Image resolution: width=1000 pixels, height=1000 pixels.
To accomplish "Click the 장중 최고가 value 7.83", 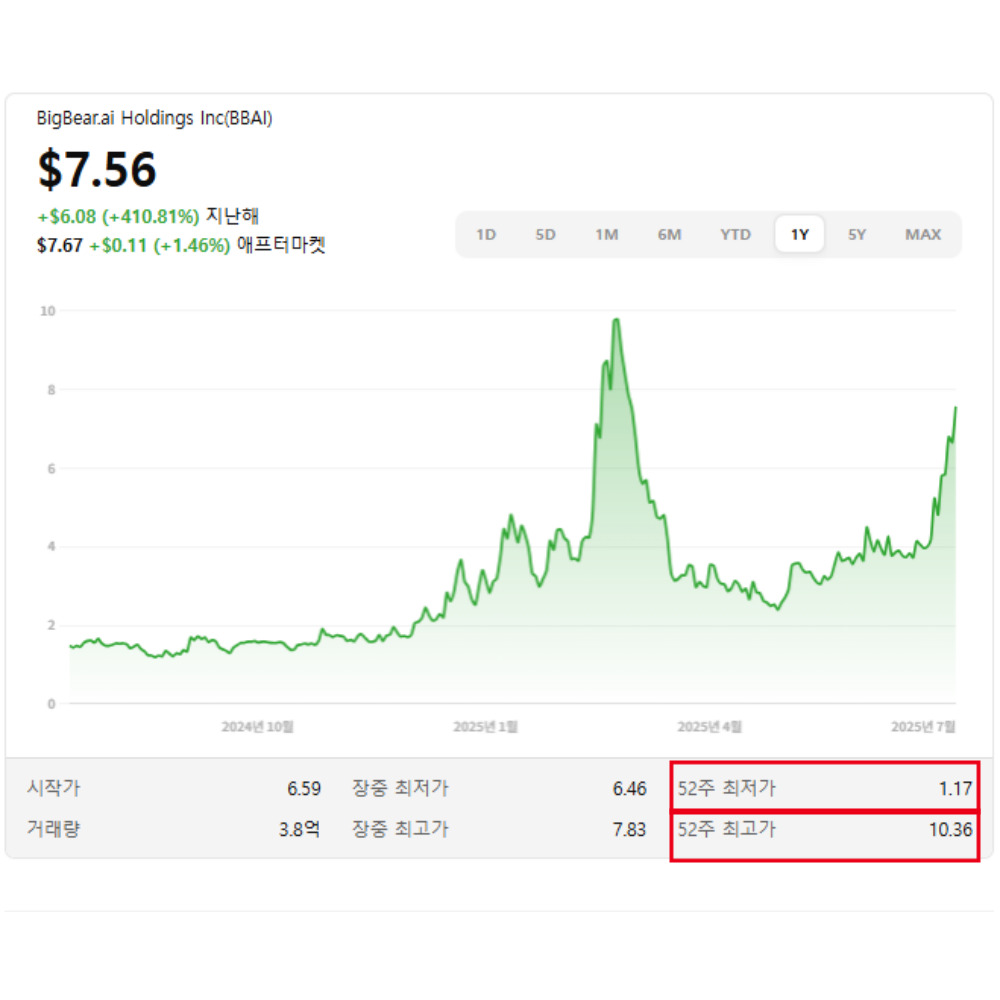I will [629, 830].
